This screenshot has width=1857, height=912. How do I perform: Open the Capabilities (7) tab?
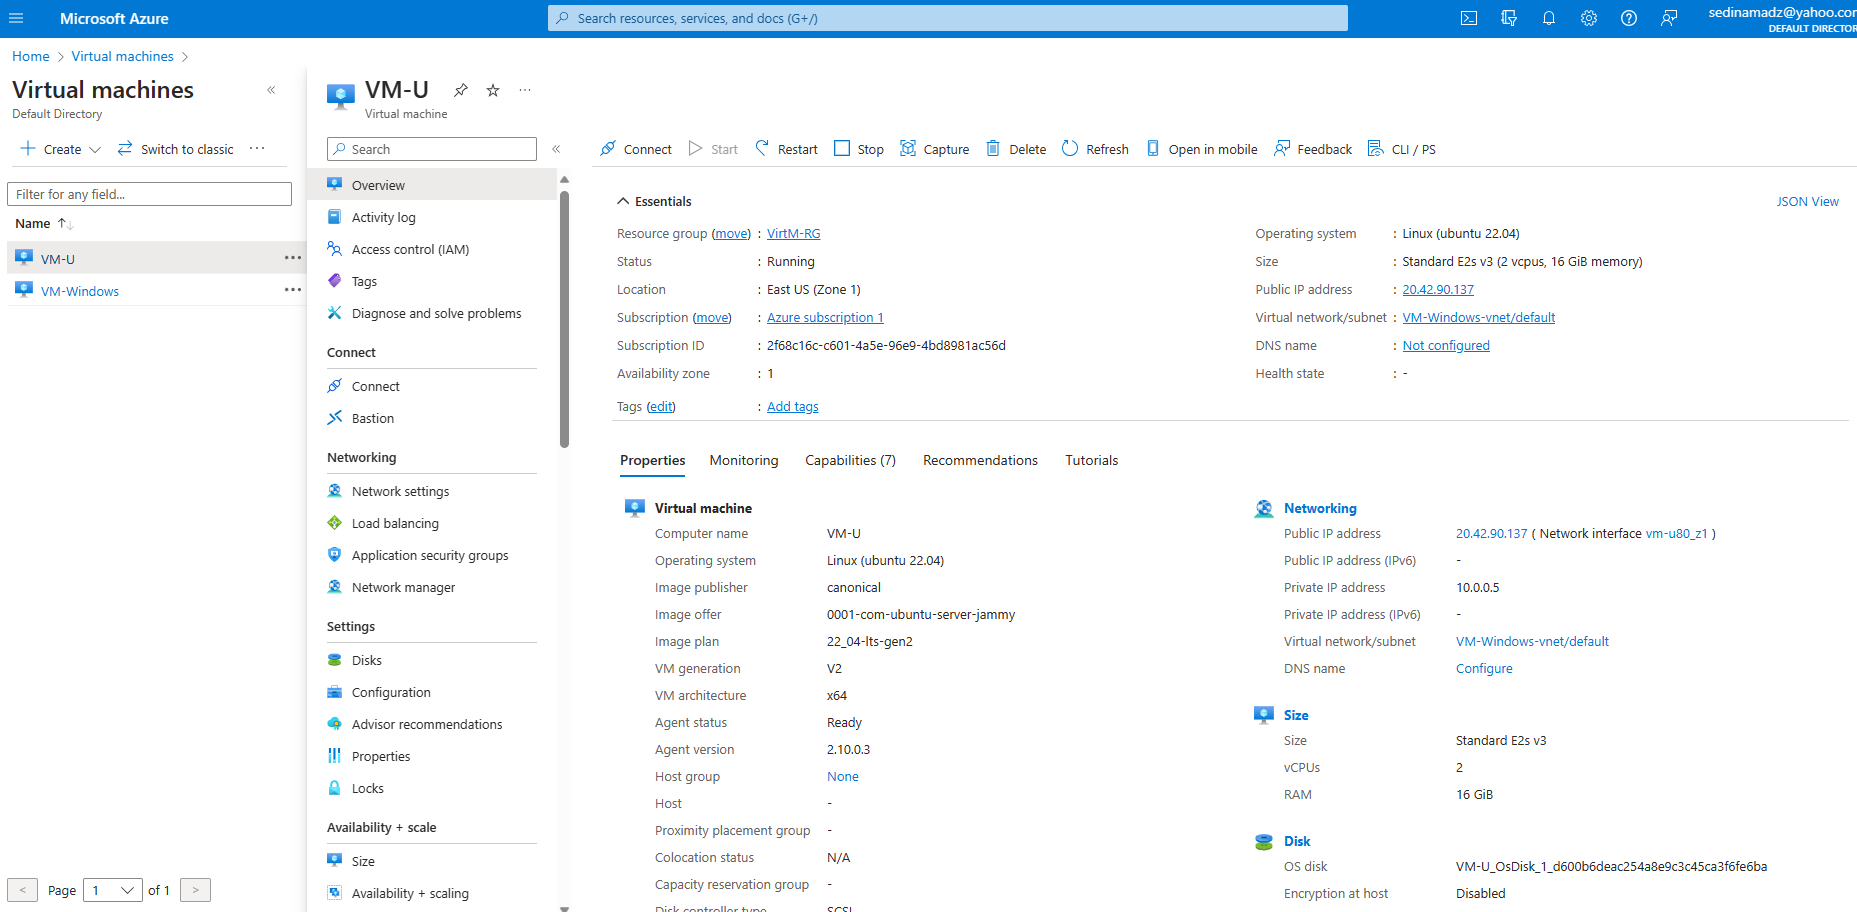pos(849,460)
